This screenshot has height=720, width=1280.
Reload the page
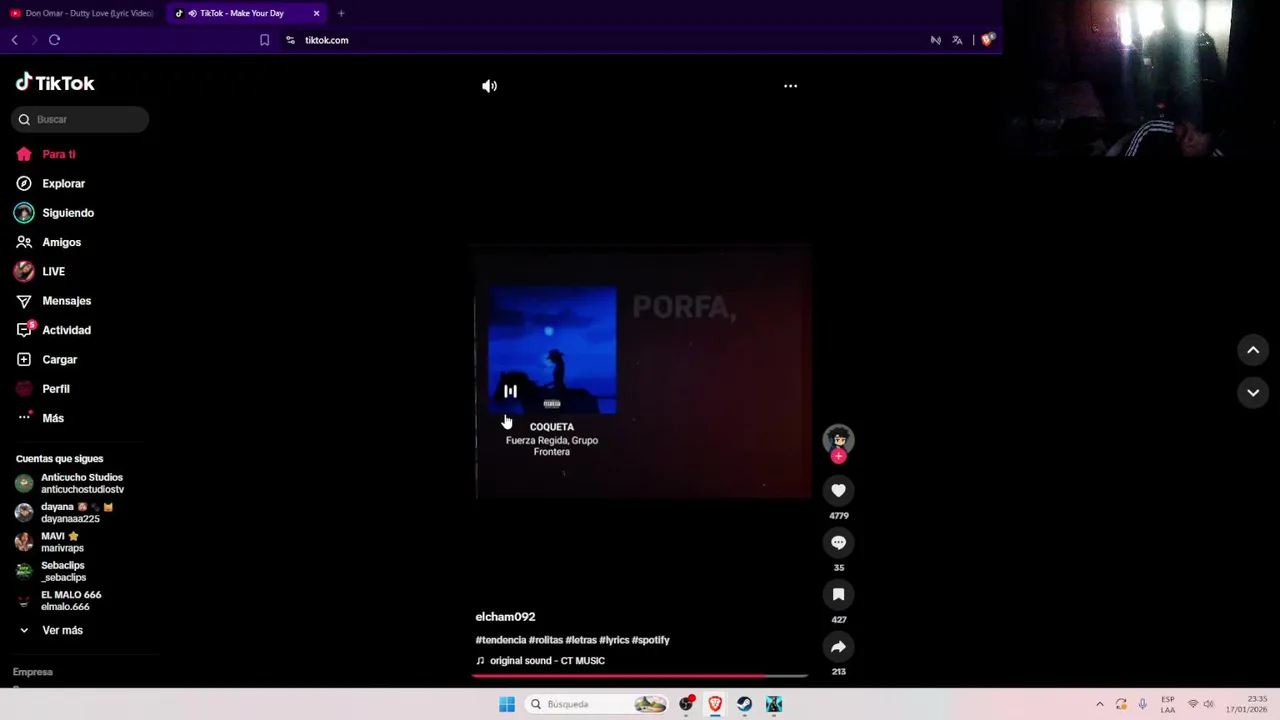pyautogui.click(x=54, y=40)
